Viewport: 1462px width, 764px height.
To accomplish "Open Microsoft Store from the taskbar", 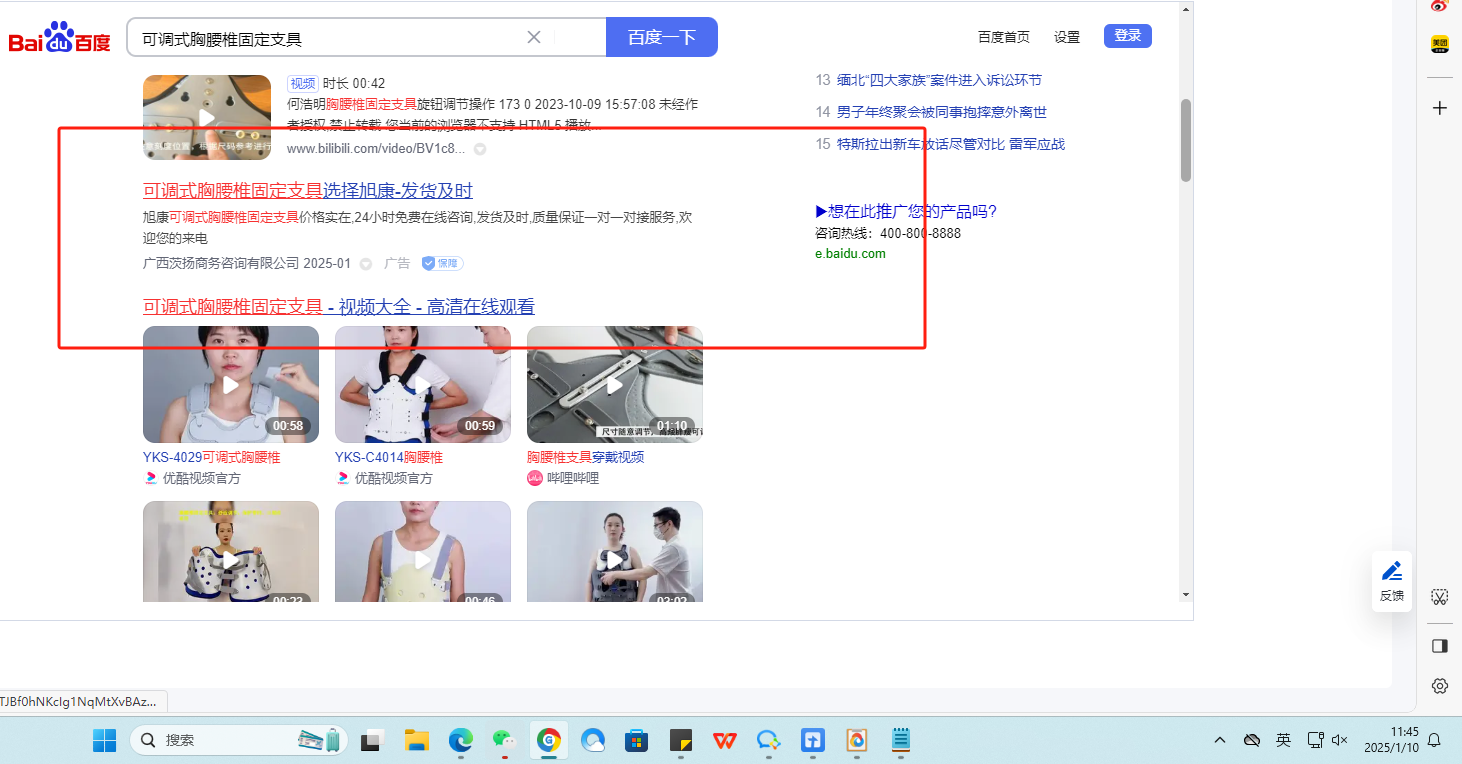I will tap(636, 741).
